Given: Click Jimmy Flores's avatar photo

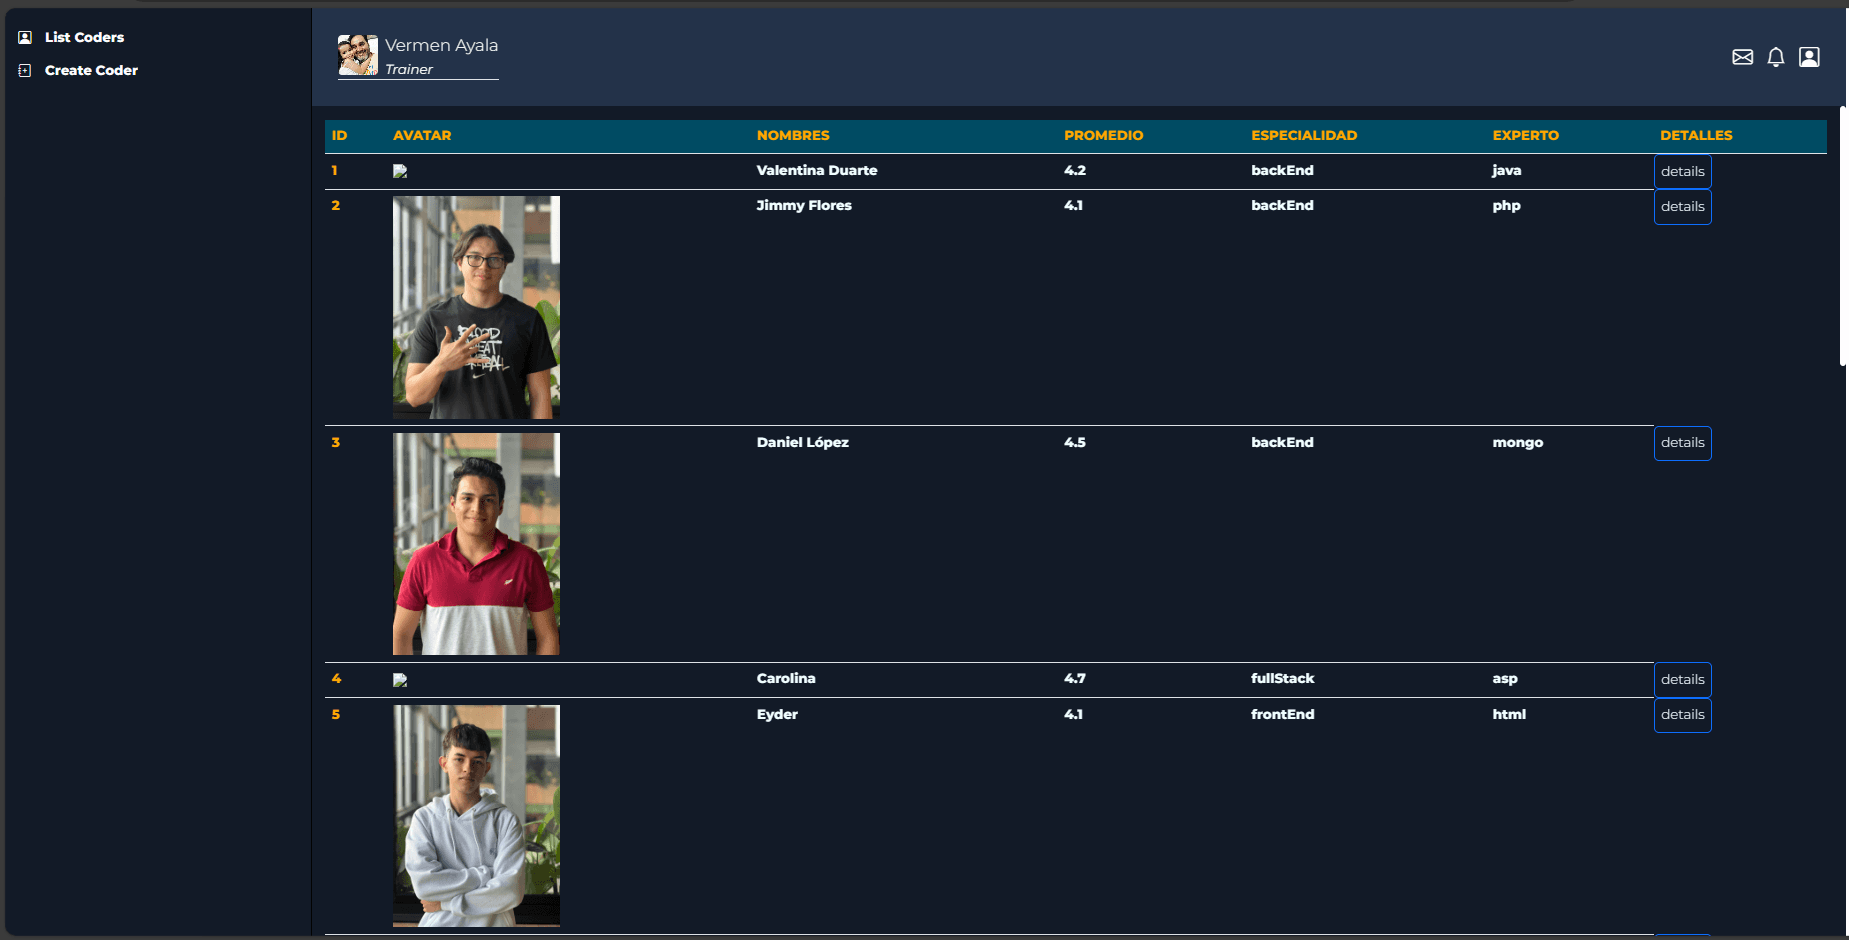Looking at the screenshot, I should pyautogui.click(x=476, y=307).
